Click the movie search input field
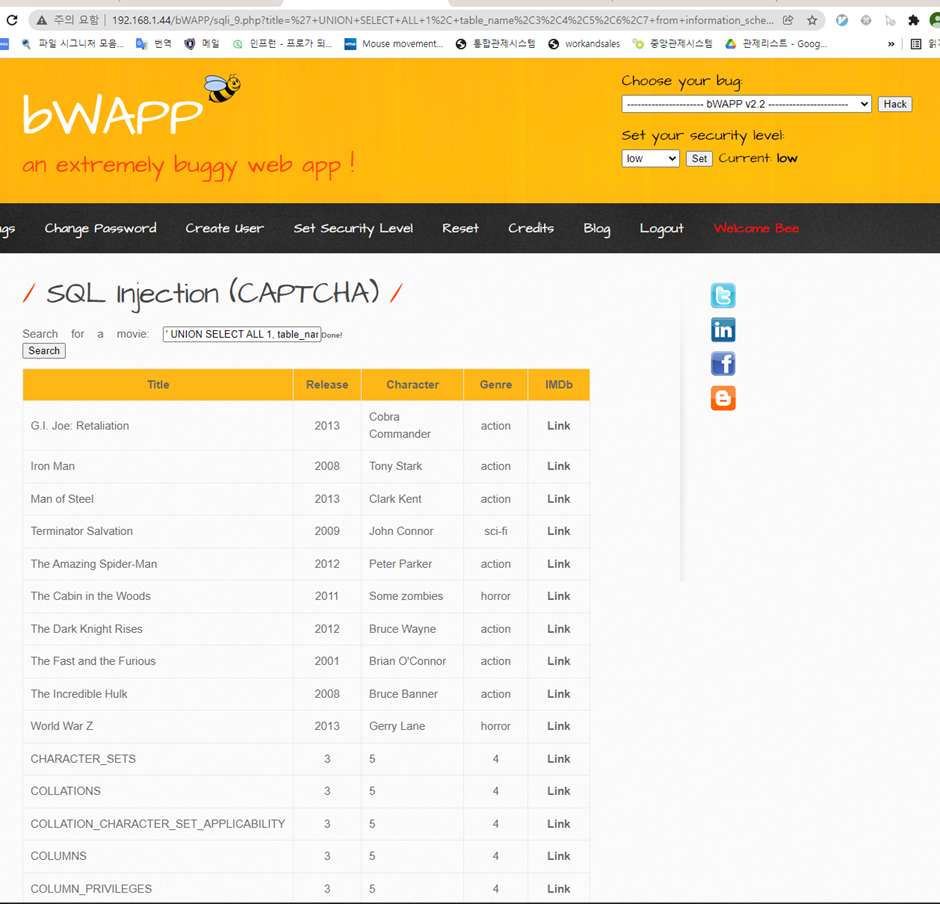 (242, 334)
